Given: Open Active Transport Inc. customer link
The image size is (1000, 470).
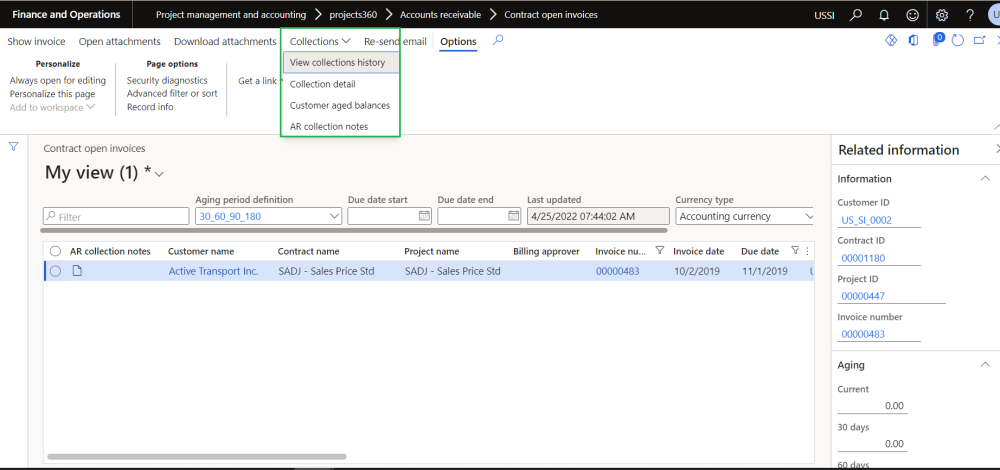Looking at the screenshot, I should click(x=214, y=271).
